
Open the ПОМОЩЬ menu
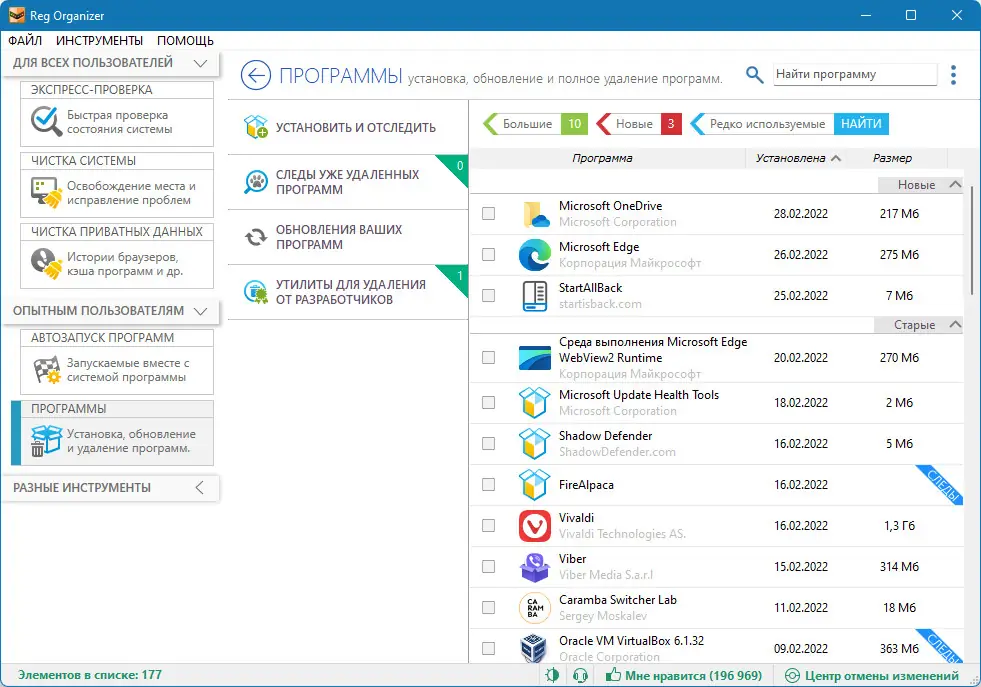tap(185, 41)
